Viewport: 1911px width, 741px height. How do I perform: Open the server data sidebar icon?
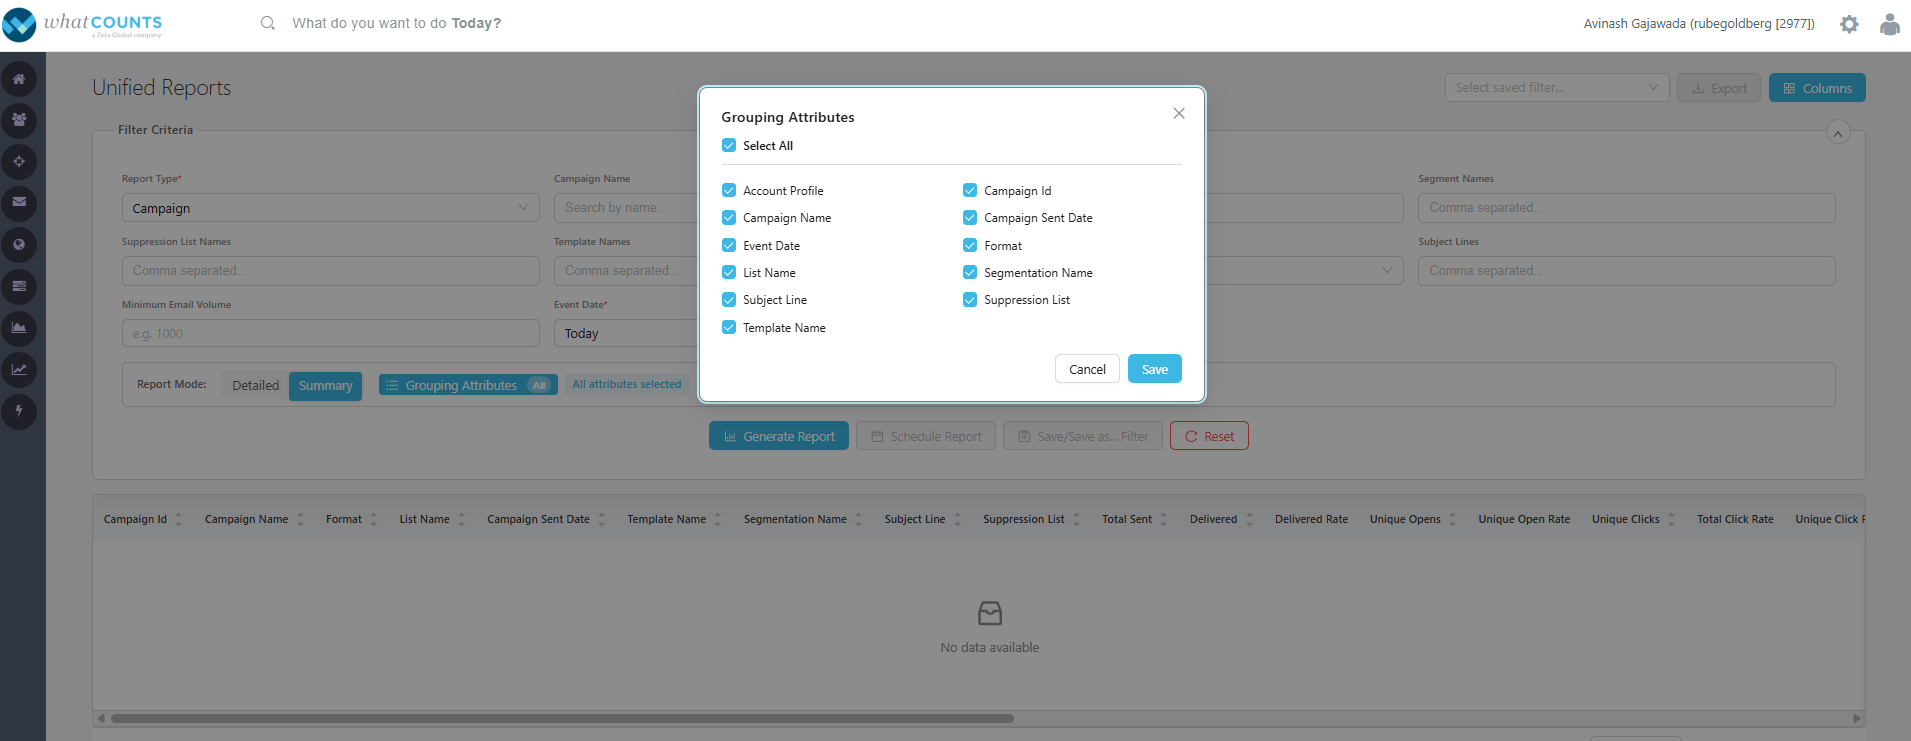pos(19,287)
